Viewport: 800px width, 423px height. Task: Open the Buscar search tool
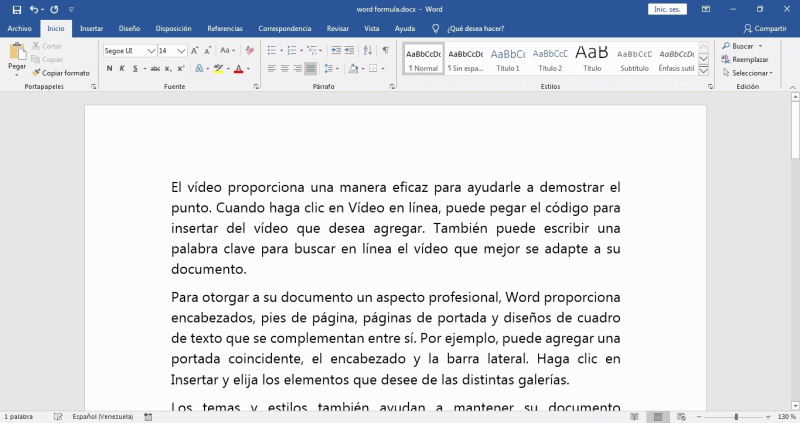coord(738,46)
